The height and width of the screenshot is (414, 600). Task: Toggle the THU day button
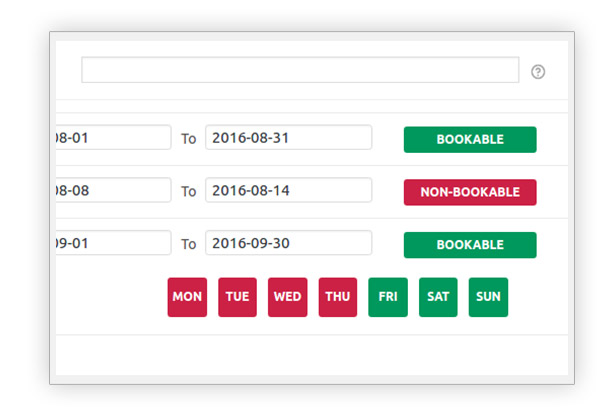pos(338,297)
